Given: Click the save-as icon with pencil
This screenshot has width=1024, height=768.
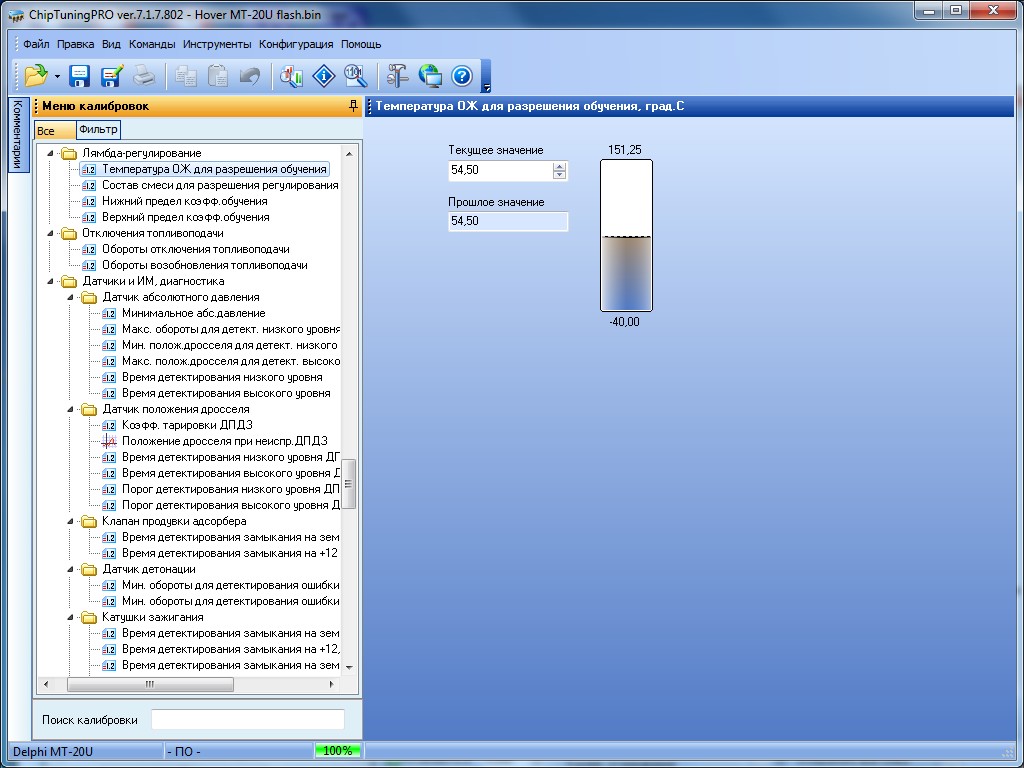Looking at the screenshot, I should pyautogui.click(x=111, y=76).
